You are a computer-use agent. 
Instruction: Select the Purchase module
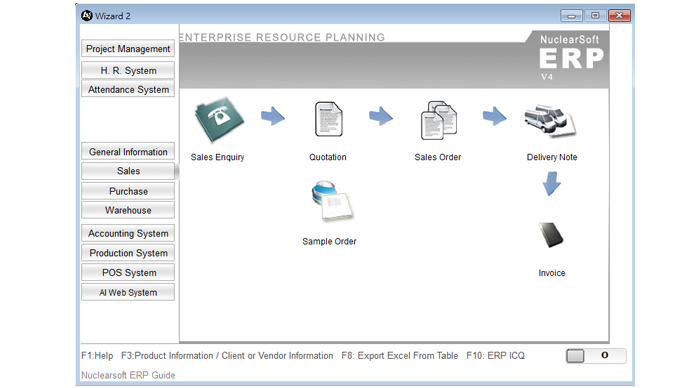[128, 191]
